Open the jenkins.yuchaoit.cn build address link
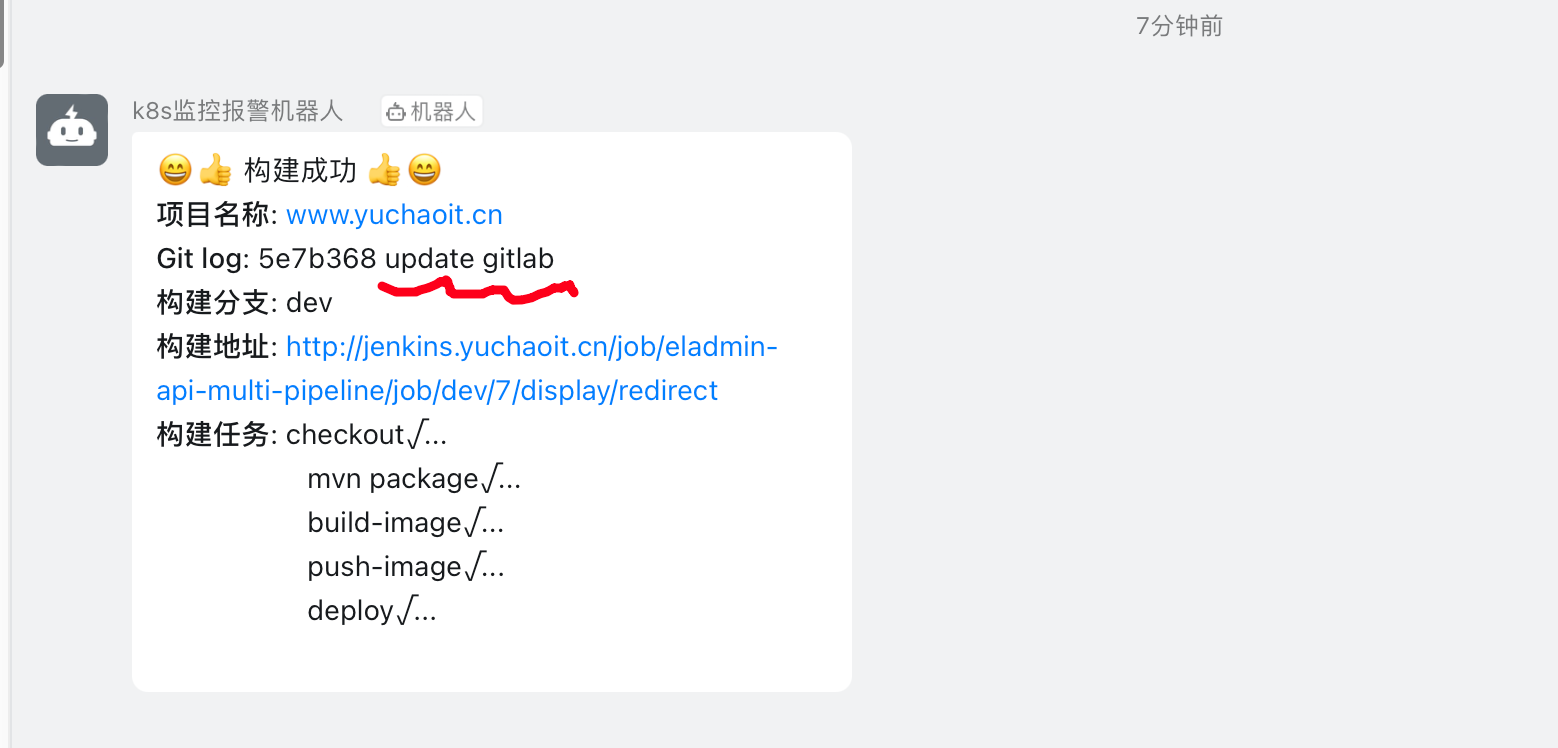Viewport: 1558px width, 748px height. [467, 369]
